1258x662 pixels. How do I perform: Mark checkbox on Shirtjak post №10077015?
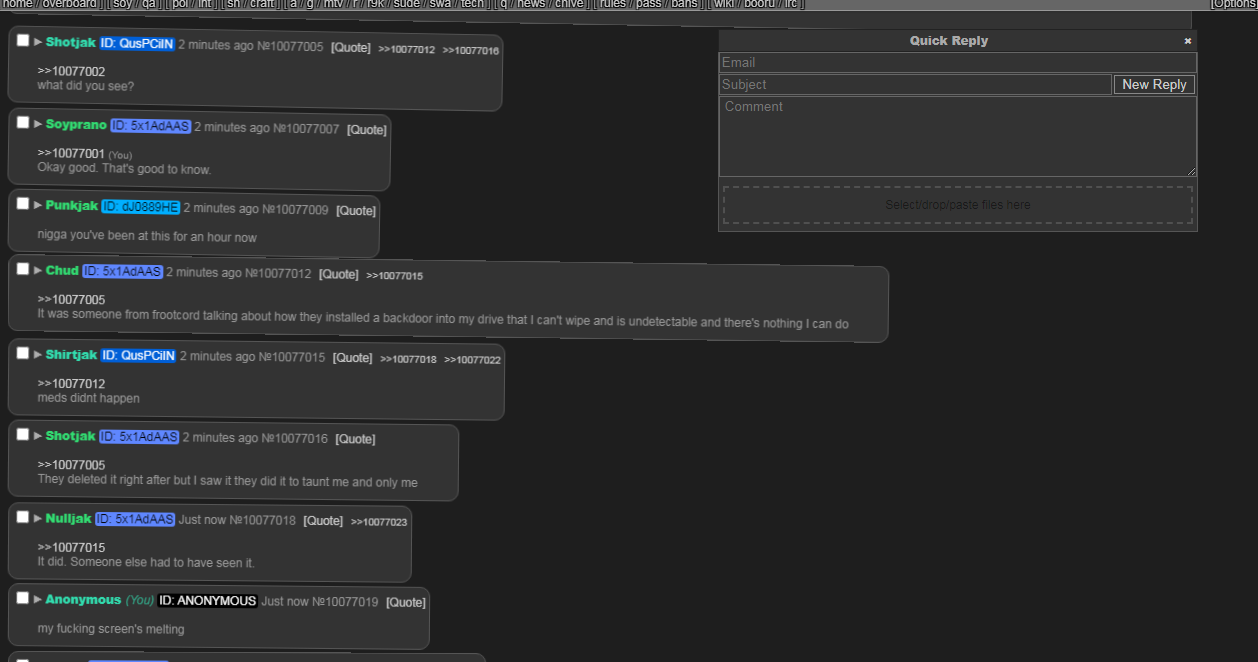[x=23, y=352]
